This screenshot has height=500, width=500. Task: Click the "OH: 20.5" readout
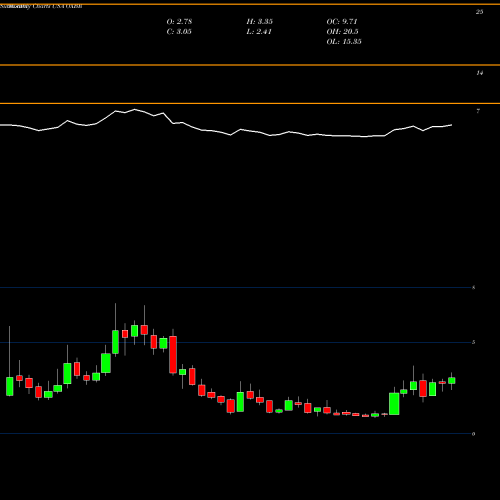coord(342,32)
